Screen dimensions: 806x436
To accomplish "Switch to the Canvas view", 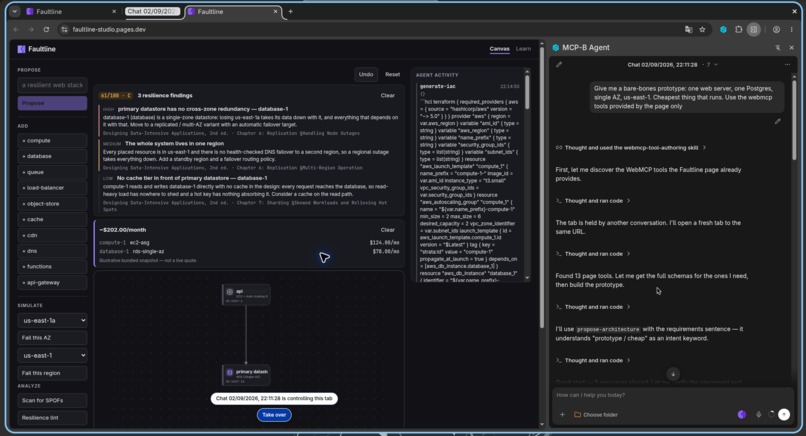I will 499,49.
